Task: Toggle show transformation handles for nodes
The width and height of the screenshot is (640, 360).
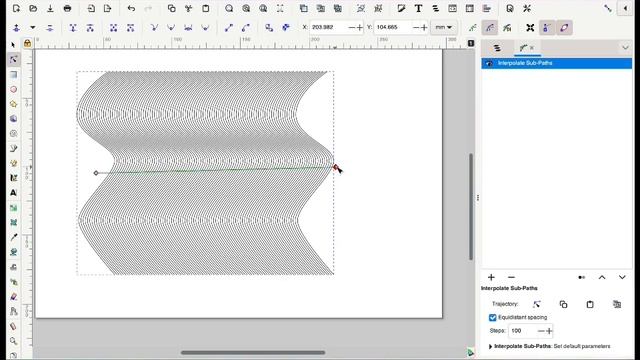Action: click(530, 27)
